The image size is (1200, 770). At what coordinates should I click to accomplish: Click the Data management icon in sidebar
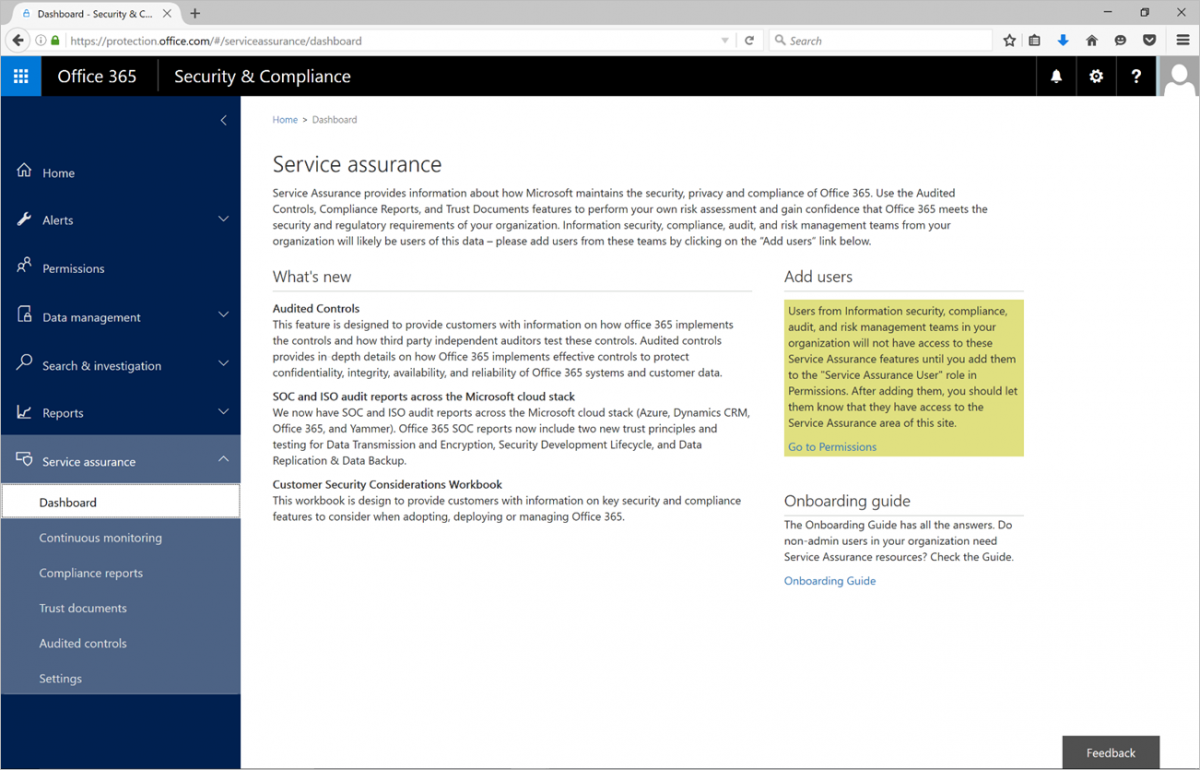[x=24, y=316]
